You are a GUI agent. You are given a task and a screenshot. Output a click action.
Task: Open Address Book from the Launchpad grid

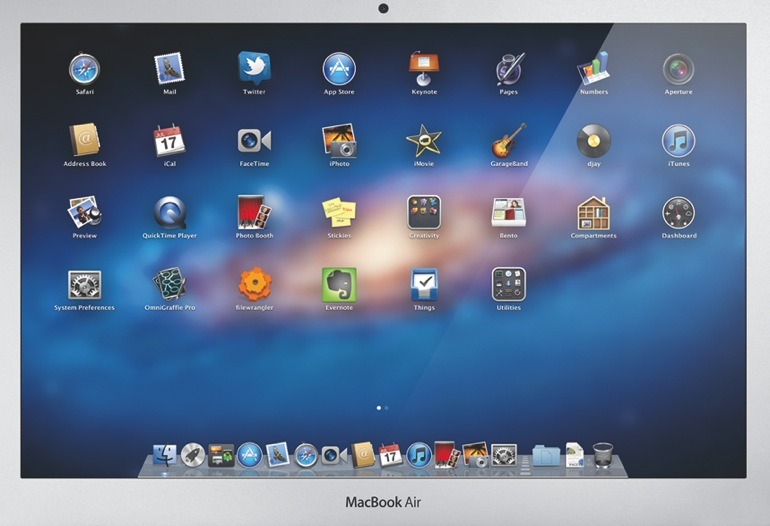click(84, 140)
